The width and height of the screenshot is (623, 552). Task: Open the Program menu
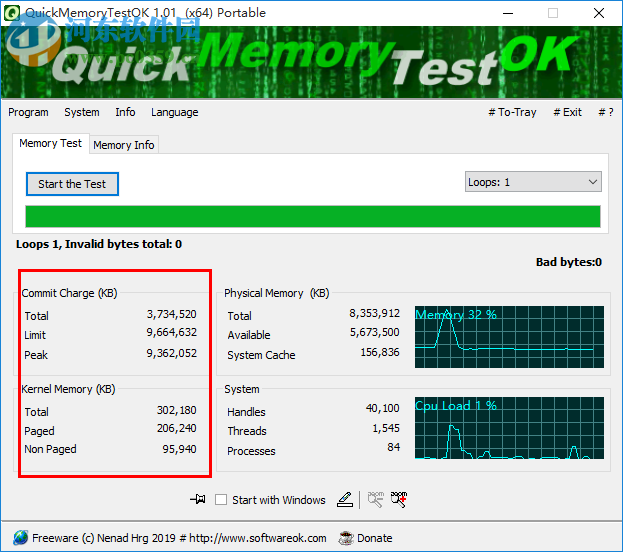(x=28, y=112)
